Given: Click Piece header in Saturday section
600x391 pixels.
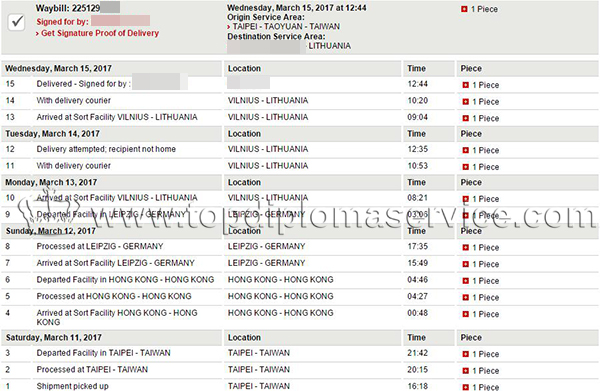Looking at the screenshot, I should pos(471,338).
